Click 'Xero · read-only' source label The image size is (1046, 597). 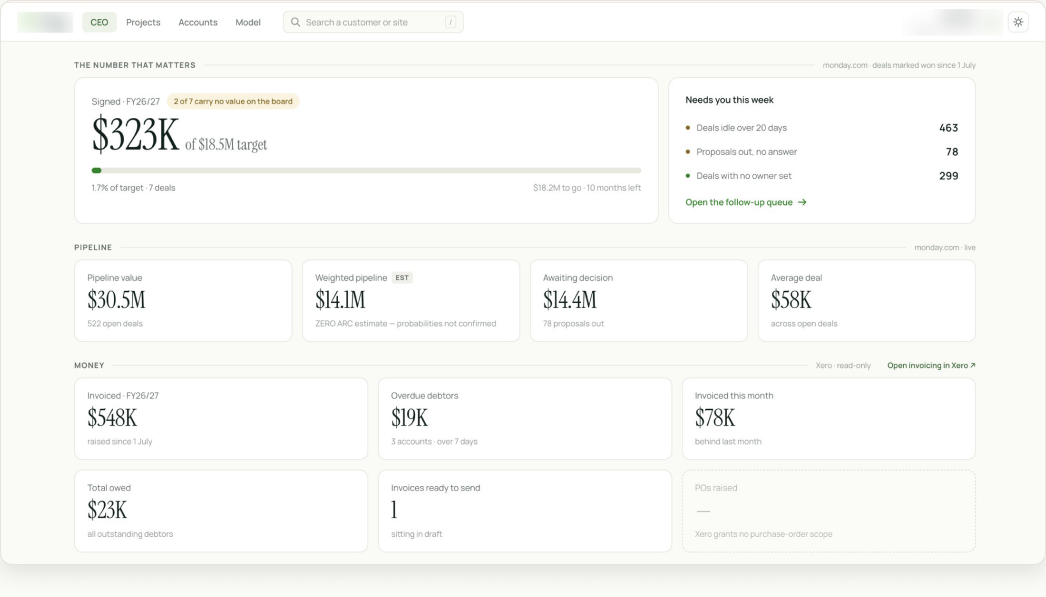(x=843, y=366)
